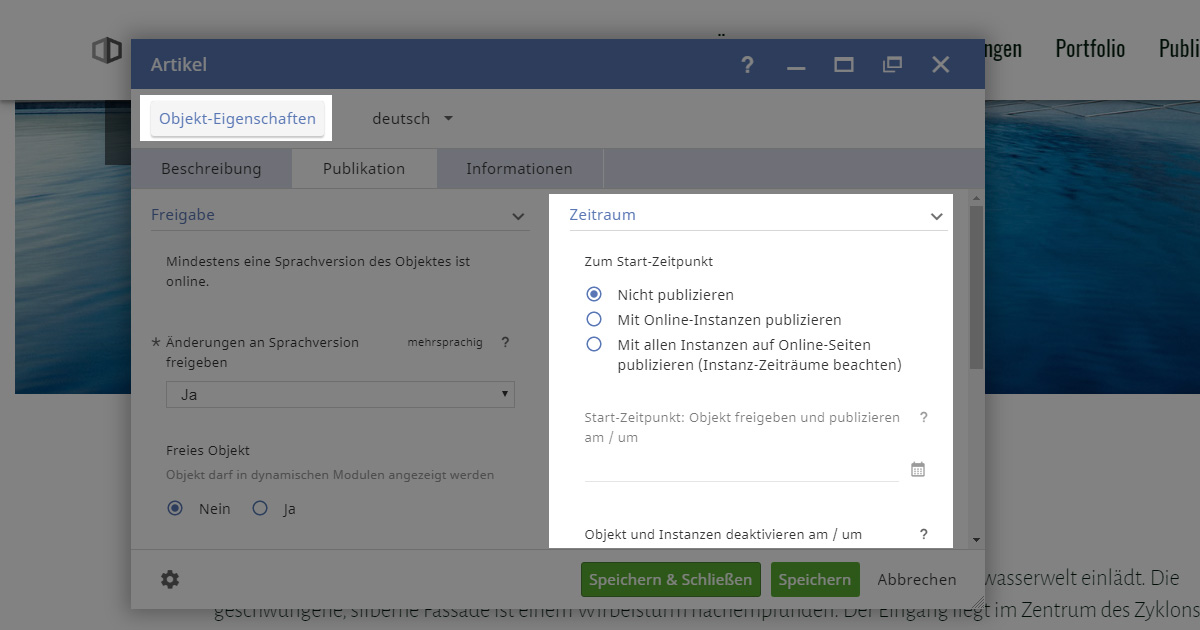Click help icon beside 'mehrsprachig' label
The height and width of the screenshot is (630, 1200).
505,342
